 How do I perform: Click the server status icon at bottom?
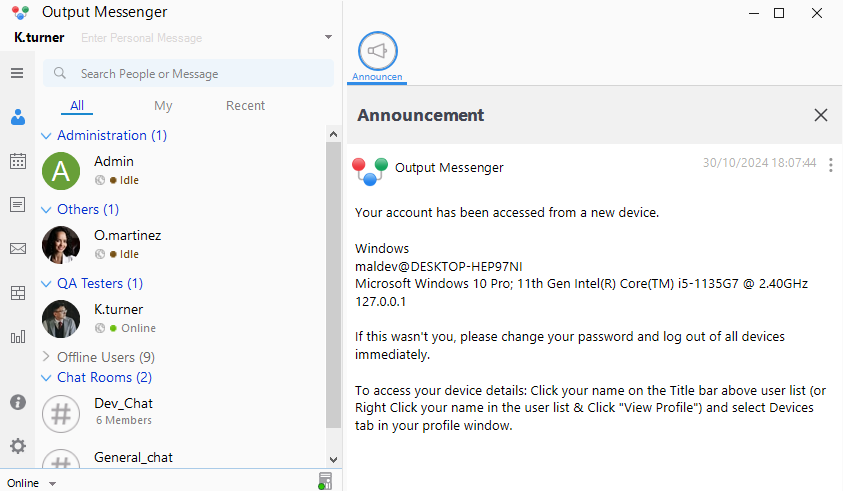pyautogui.click(x=325, y=481)
